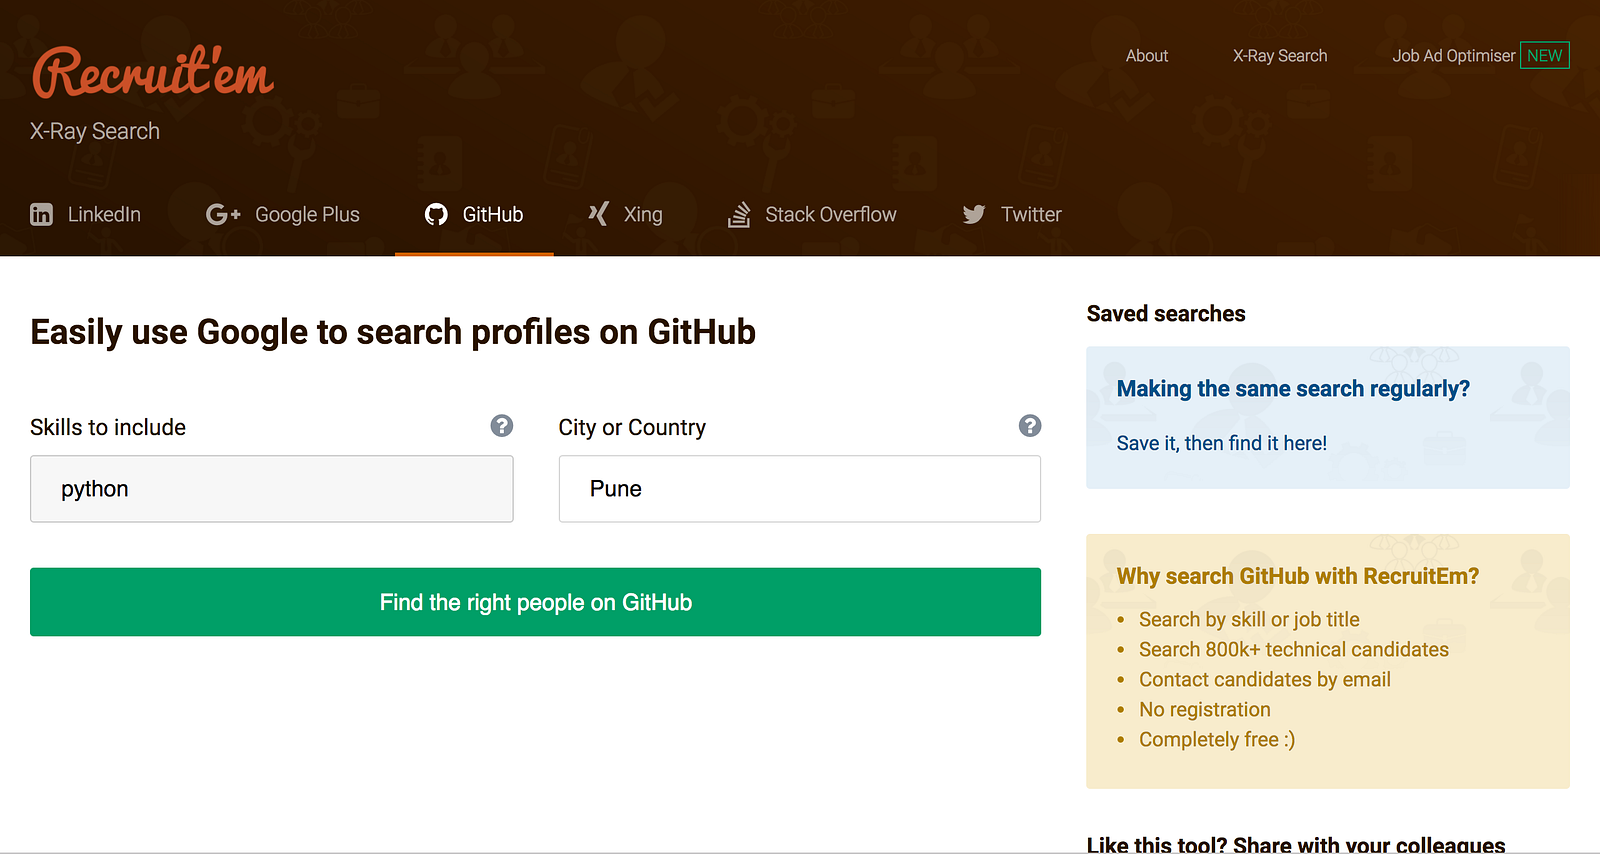Click the Recruit'em logo
Image resolution: width=1600 pixels, height=854 pixels.
coord(153,73)
